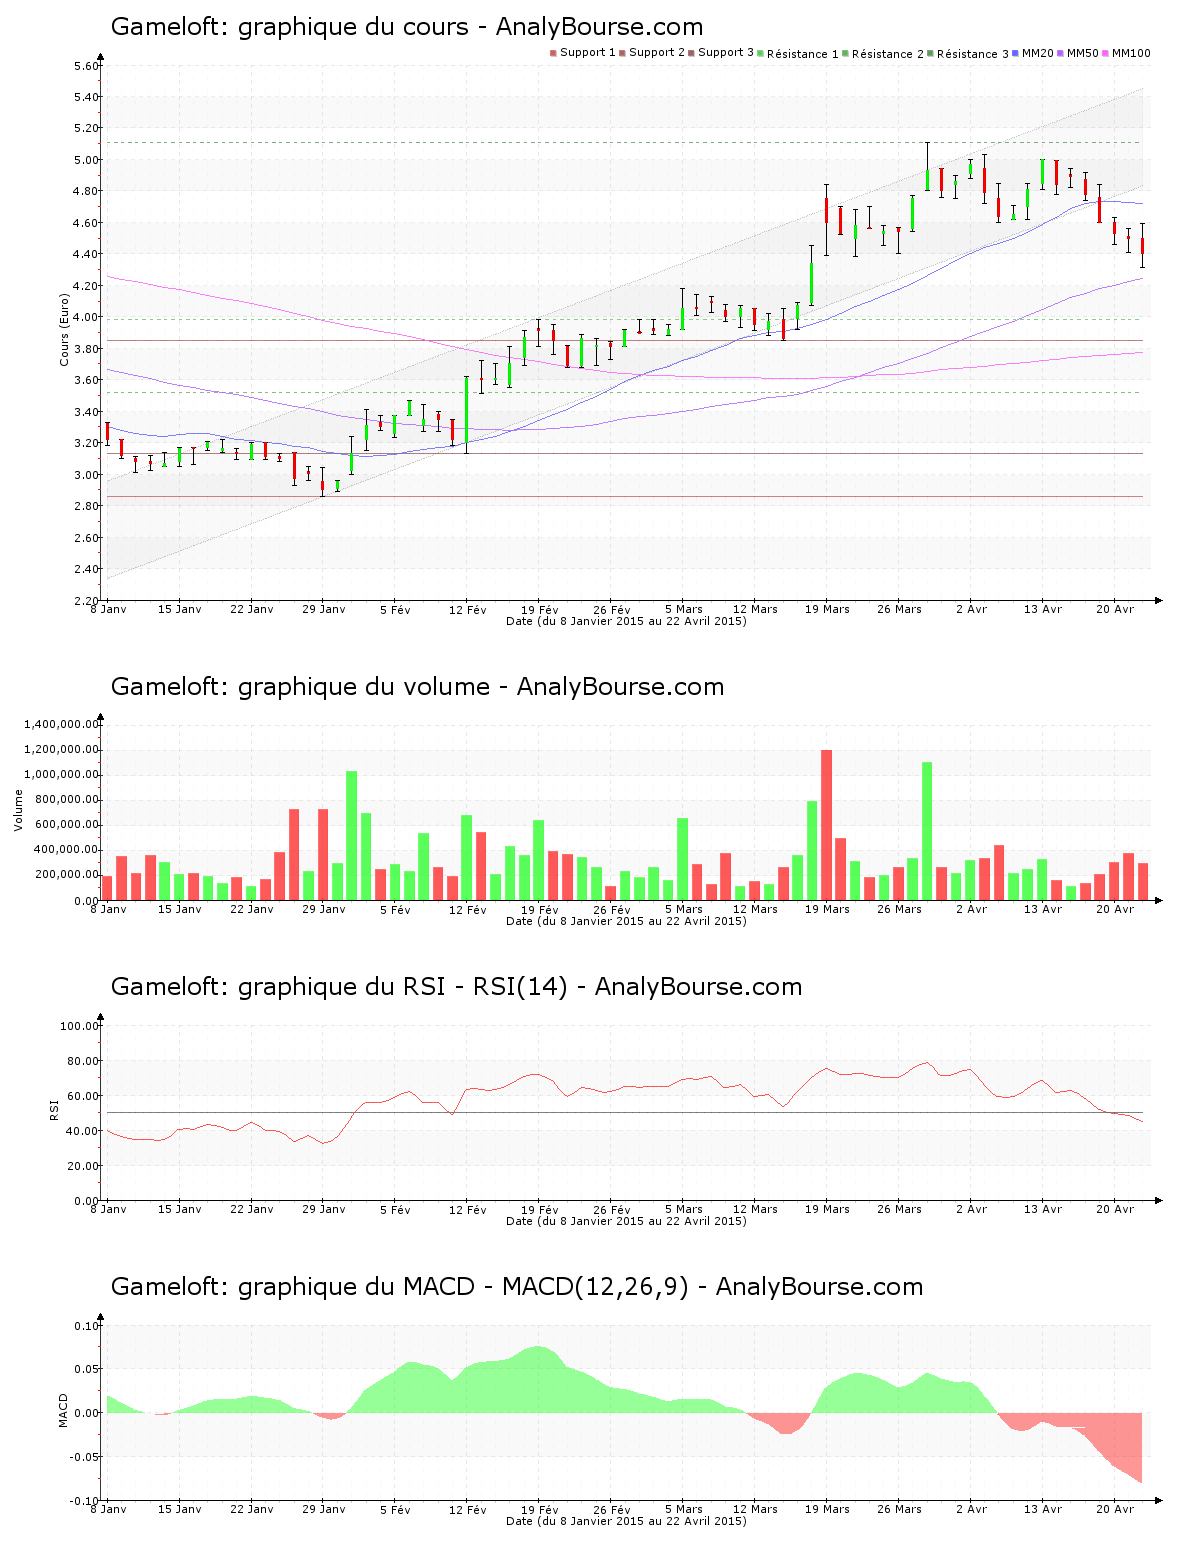Click the 'MACD' vertical axis label
This screenshot has width=1200, height=1550.
point(64,1410)
